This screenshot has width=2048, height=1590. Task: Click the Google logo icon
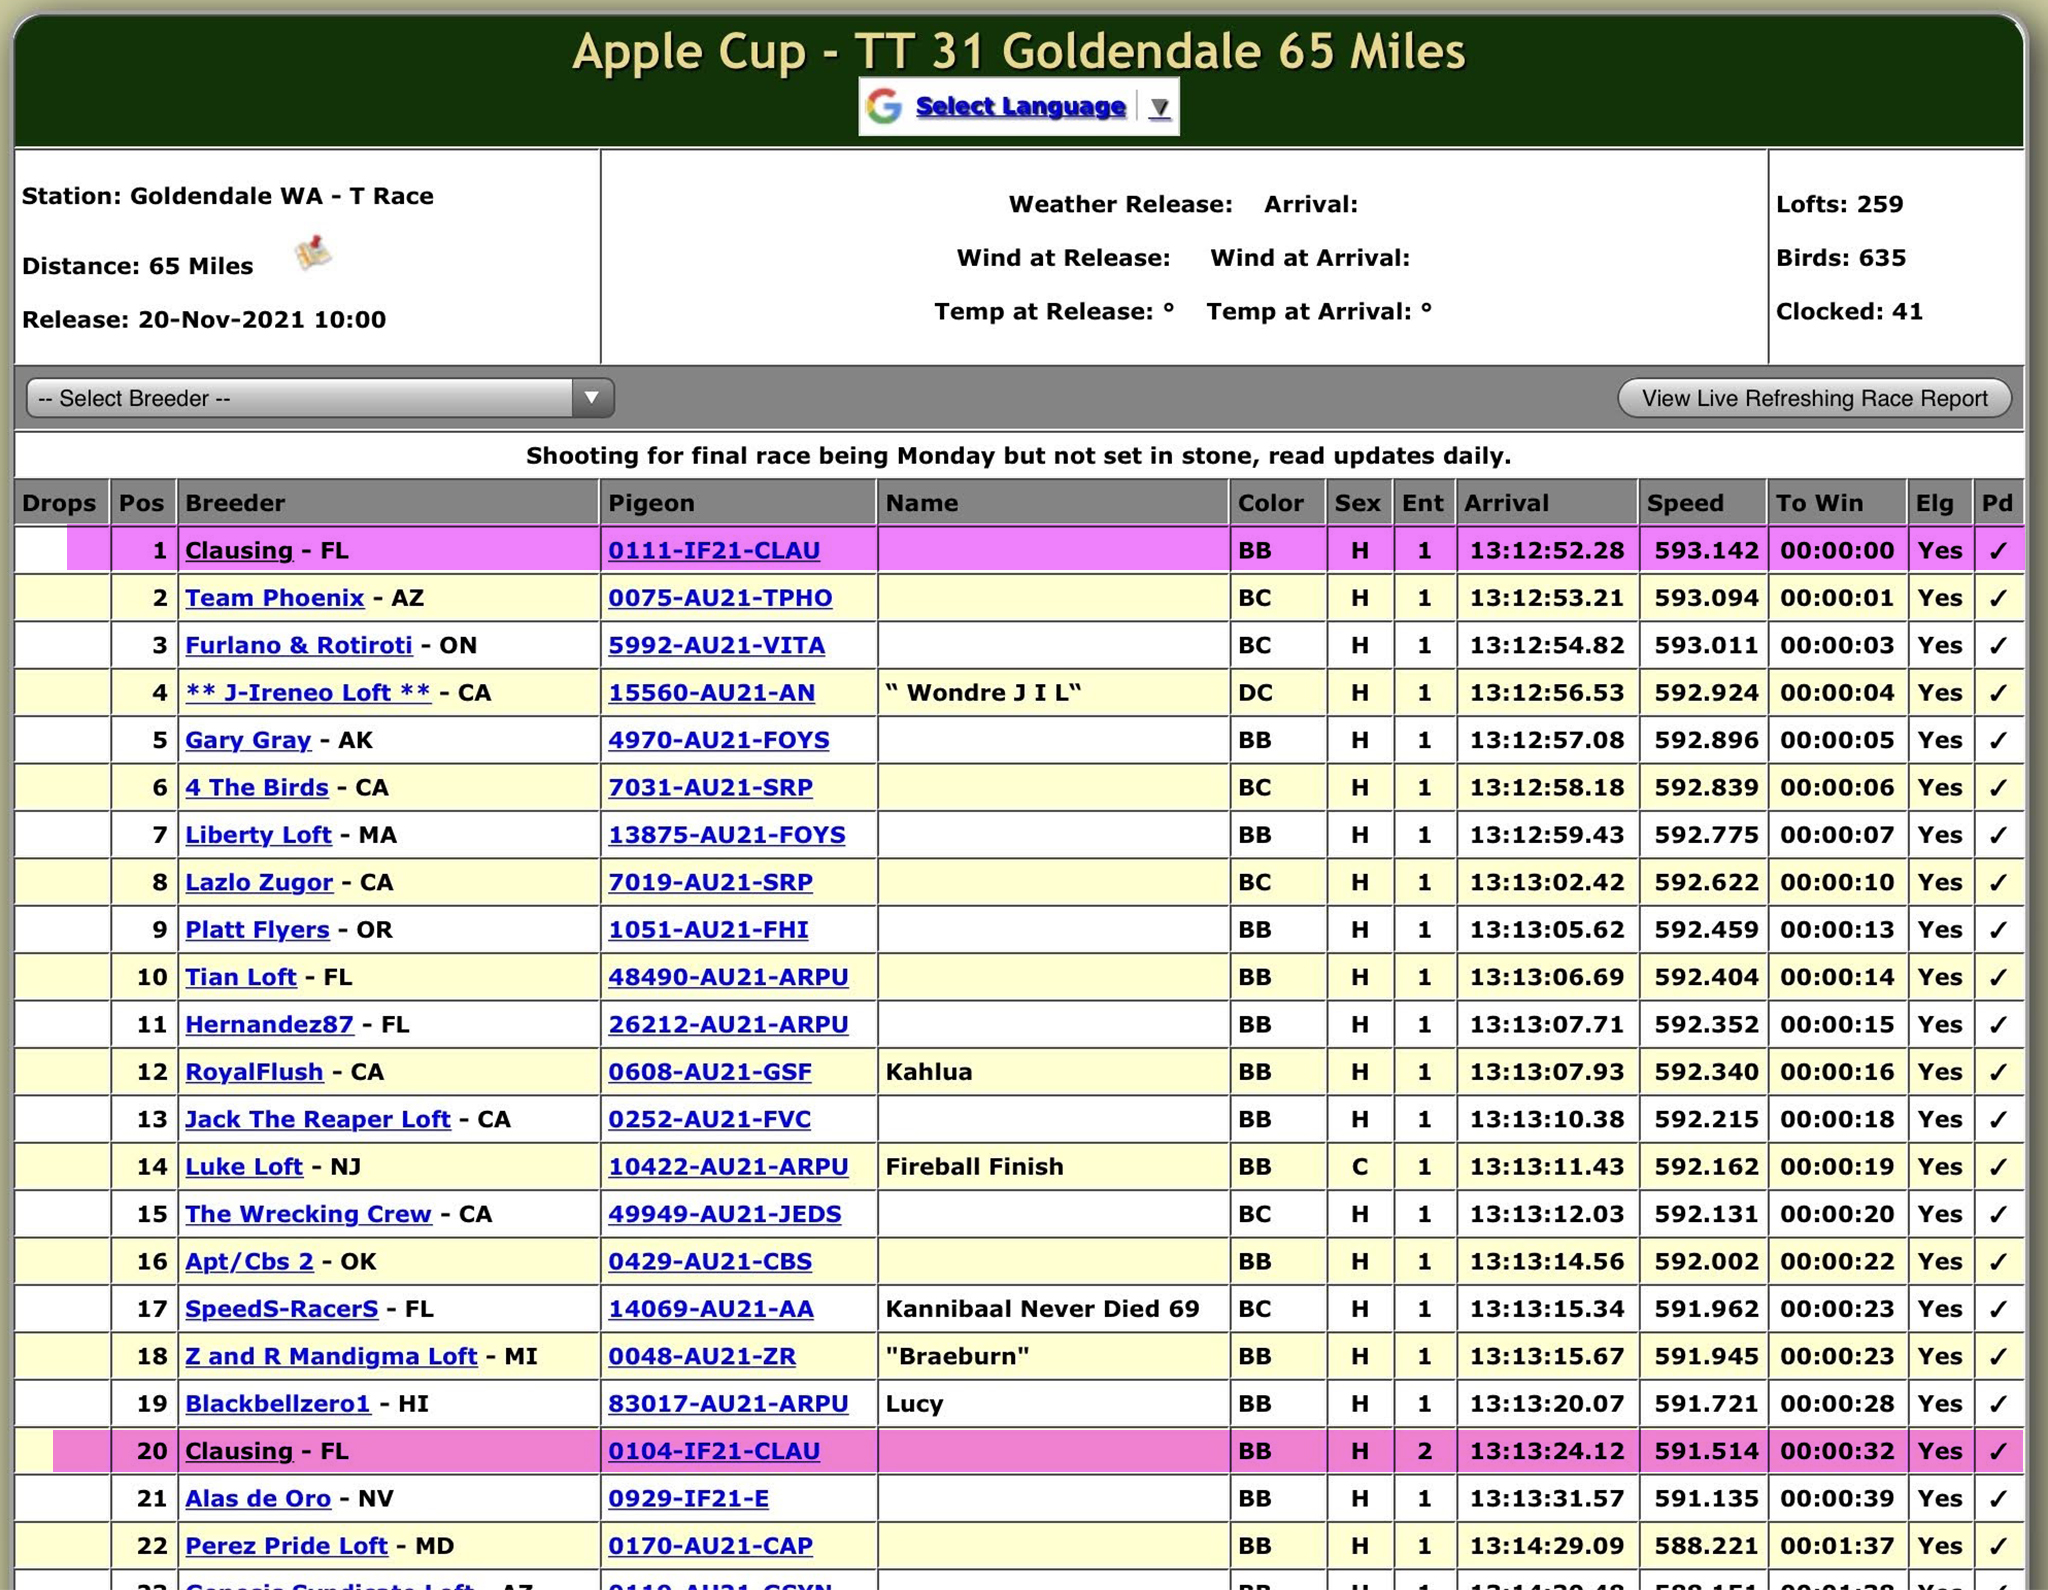click(884, 106)
